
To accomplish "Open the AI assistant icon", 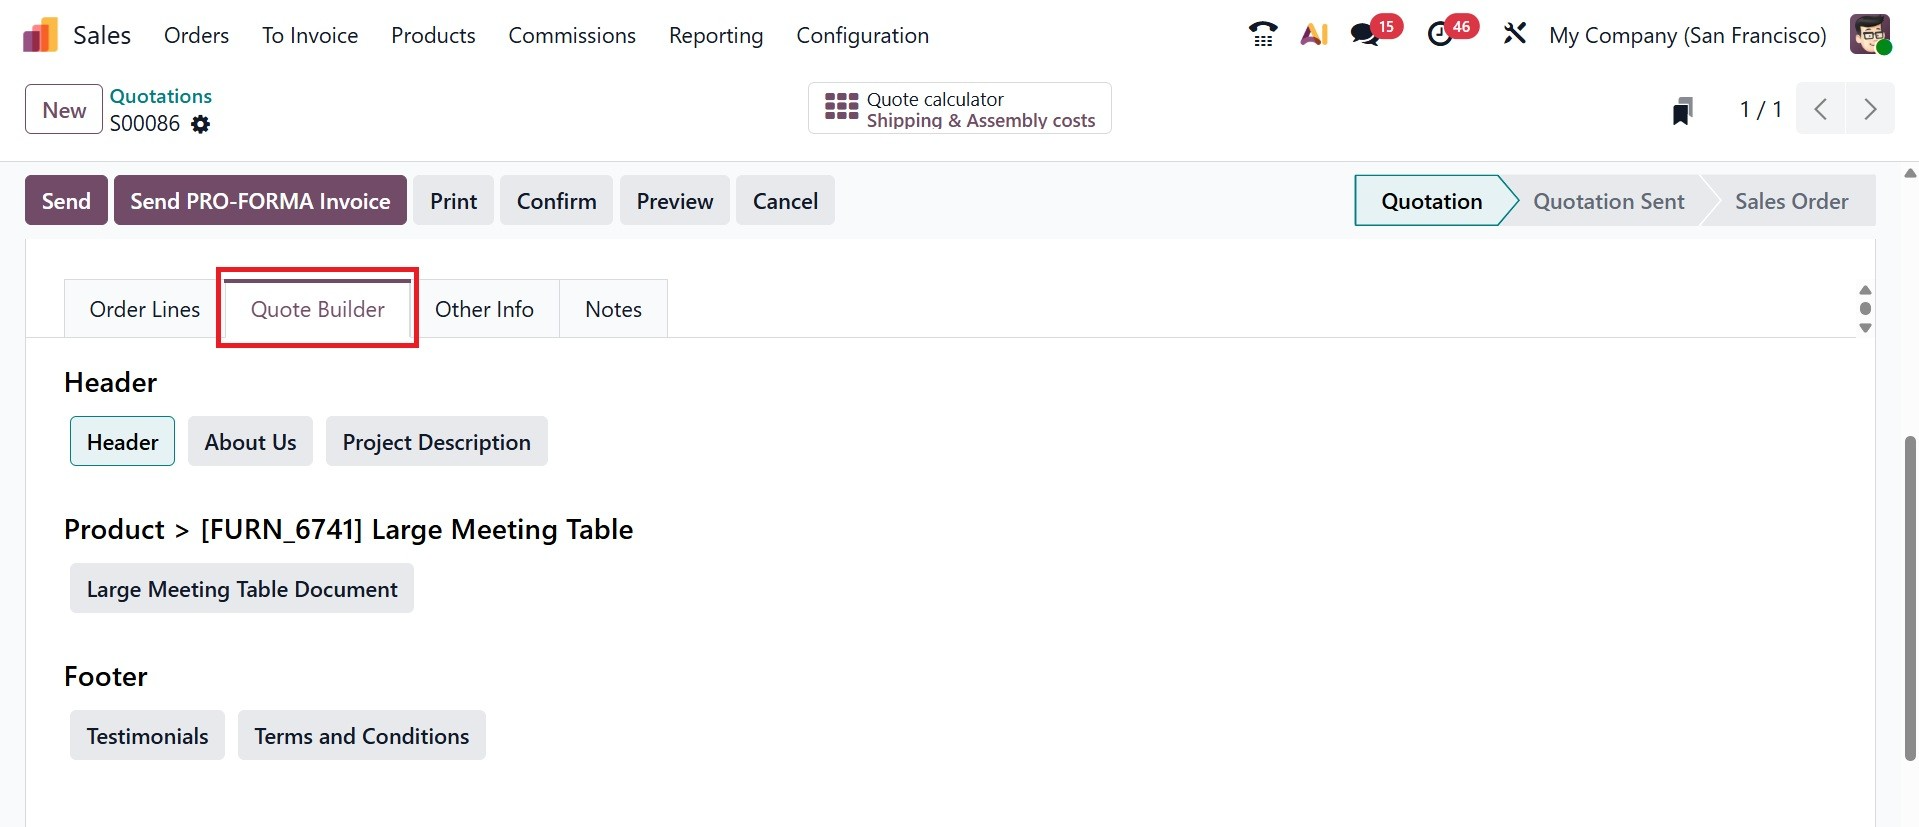I will (1314, 35).
